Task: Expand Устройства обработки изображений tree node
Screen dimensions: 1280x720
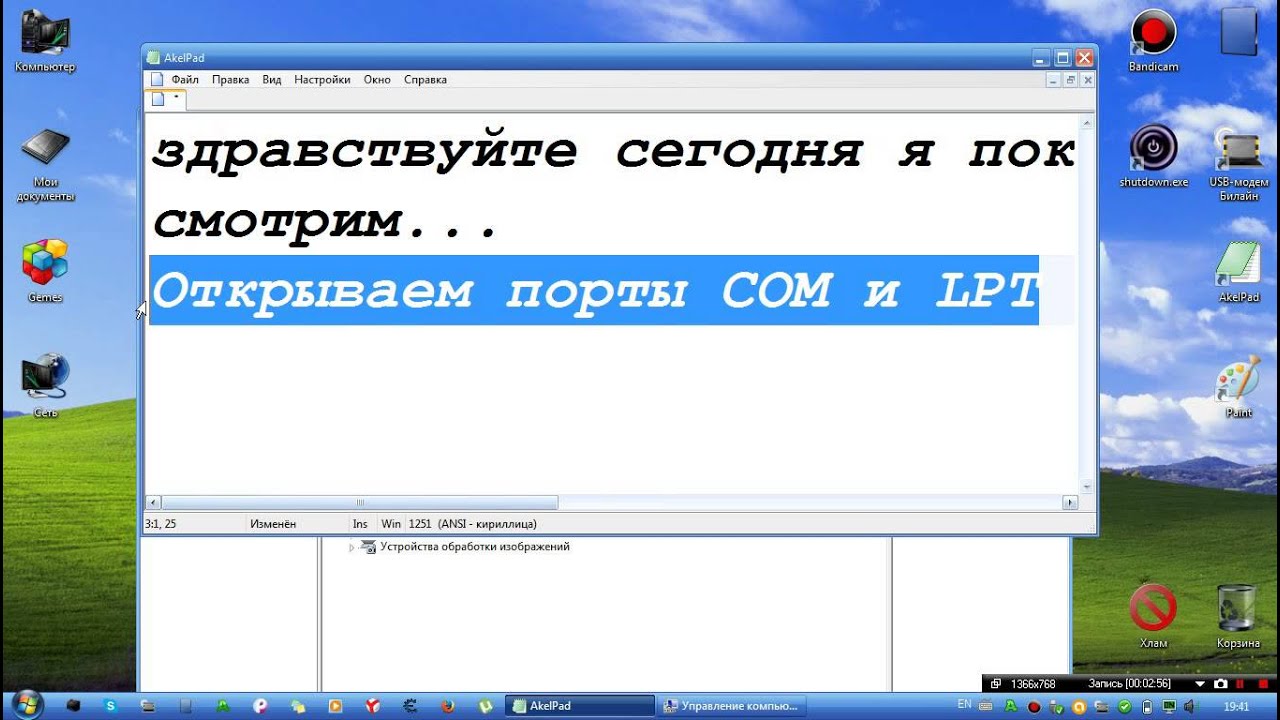Action: pyautogui.click(x=351, y=548)
